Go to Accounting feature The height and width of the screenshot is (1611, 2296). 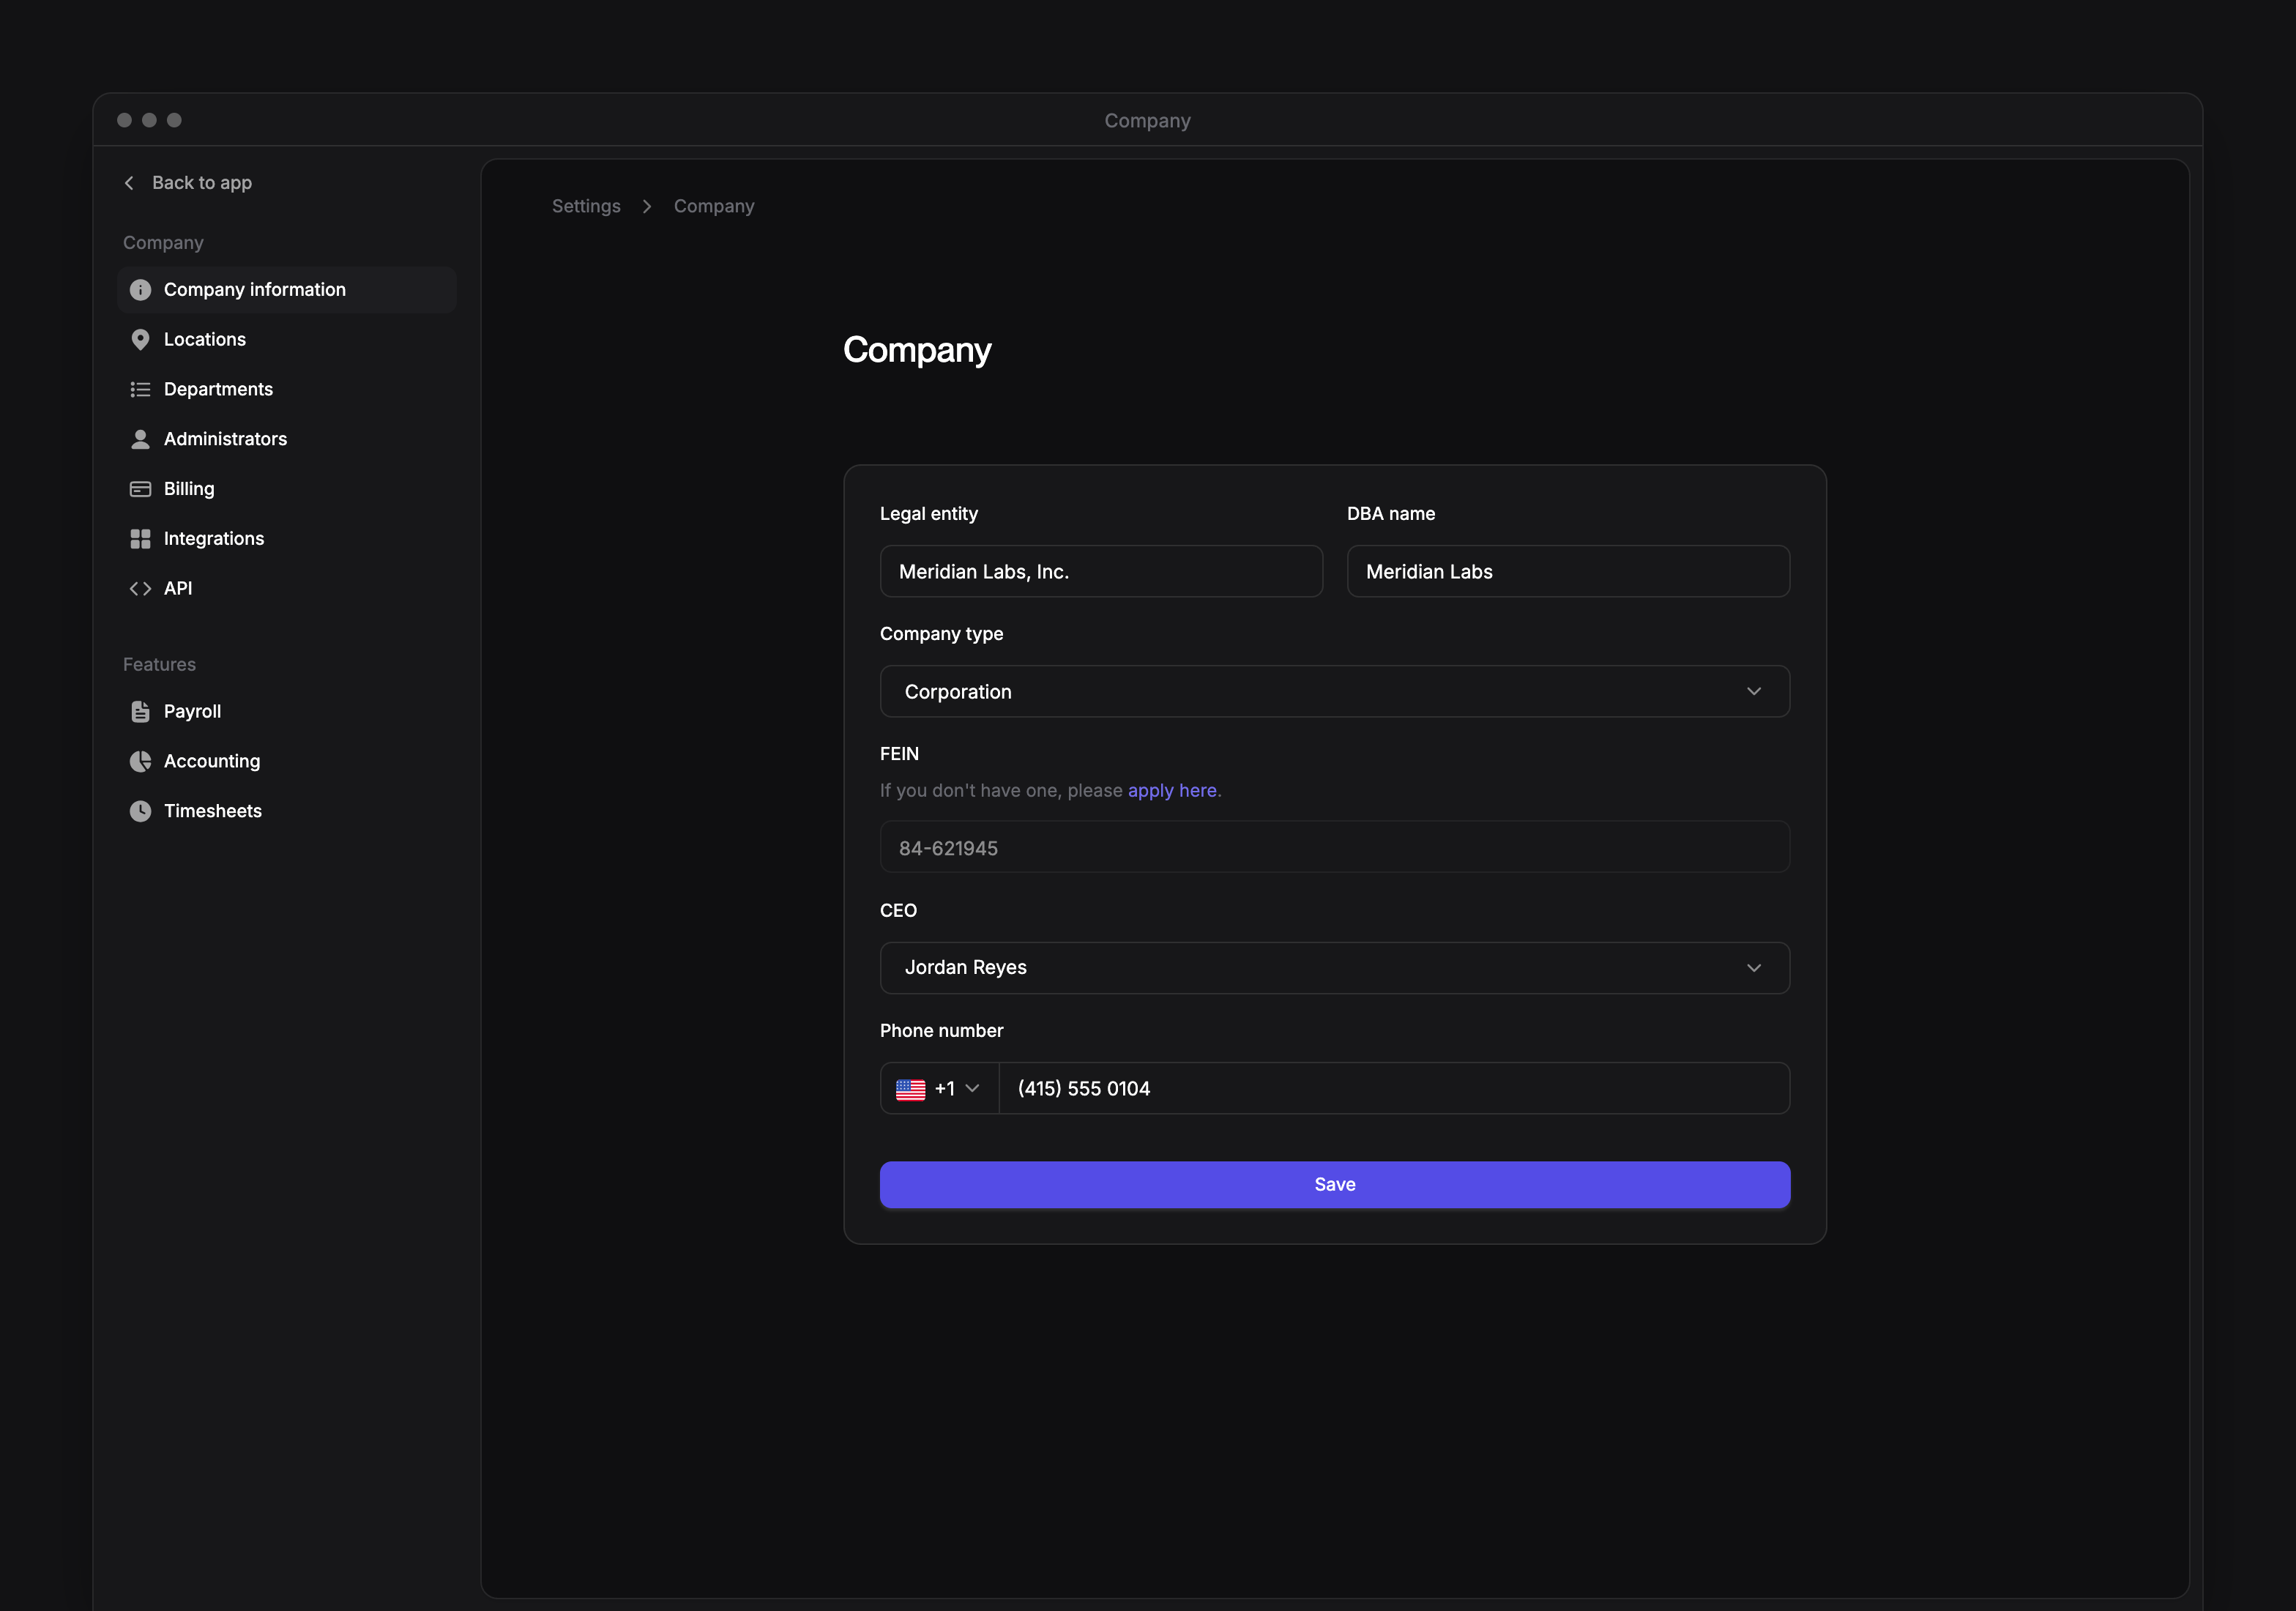click(287, 761)
